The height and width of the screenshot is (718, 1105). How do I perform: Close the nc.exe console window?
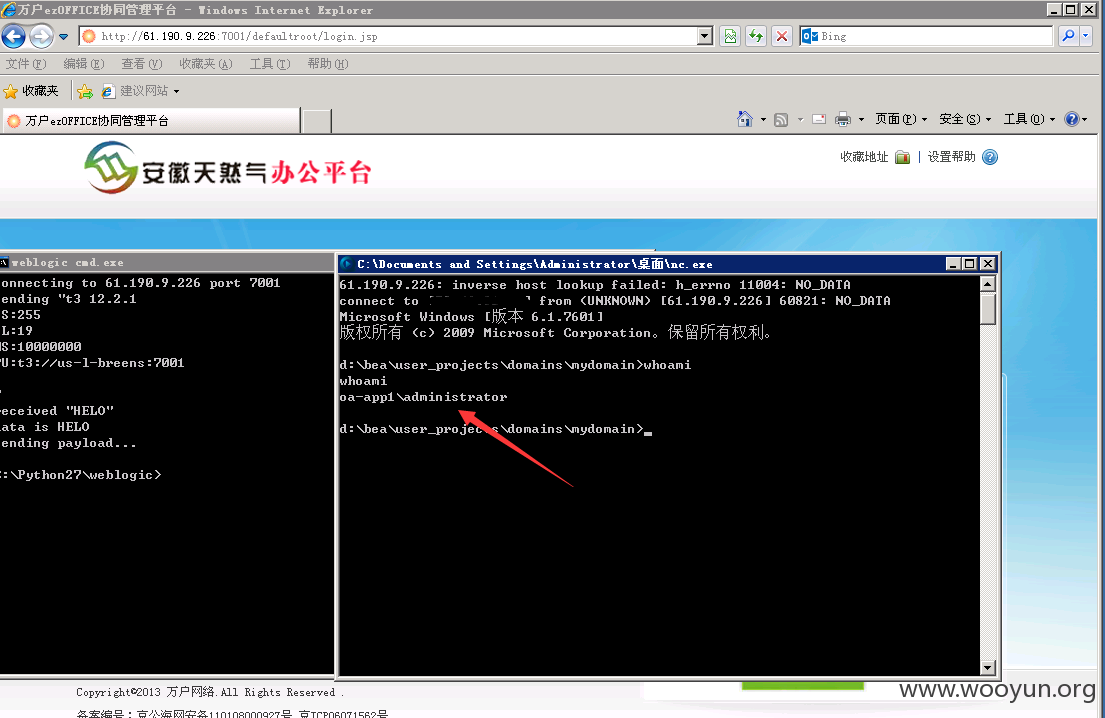988,264
